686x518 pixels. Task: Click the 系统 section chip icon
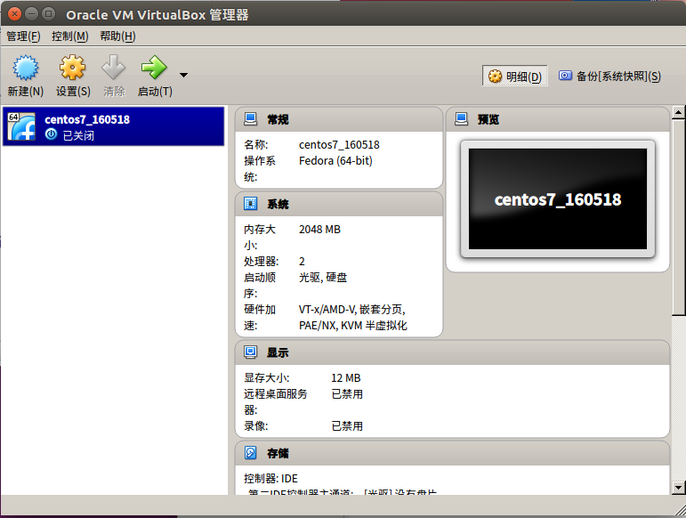[251, 203]
